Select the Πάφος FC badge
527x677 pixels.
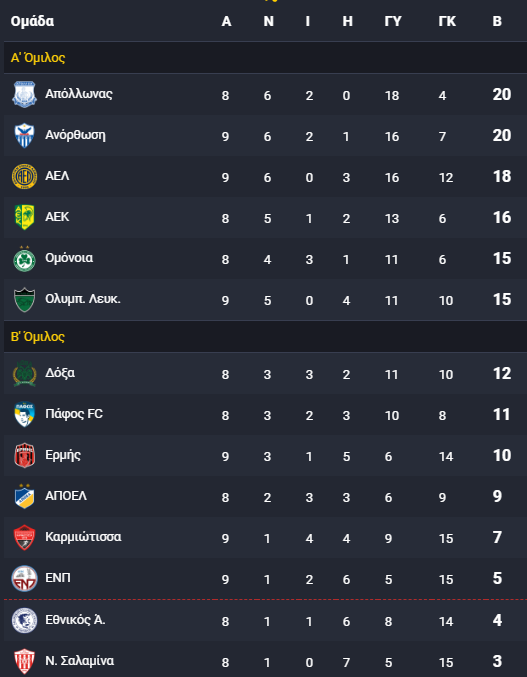point(24,414)
